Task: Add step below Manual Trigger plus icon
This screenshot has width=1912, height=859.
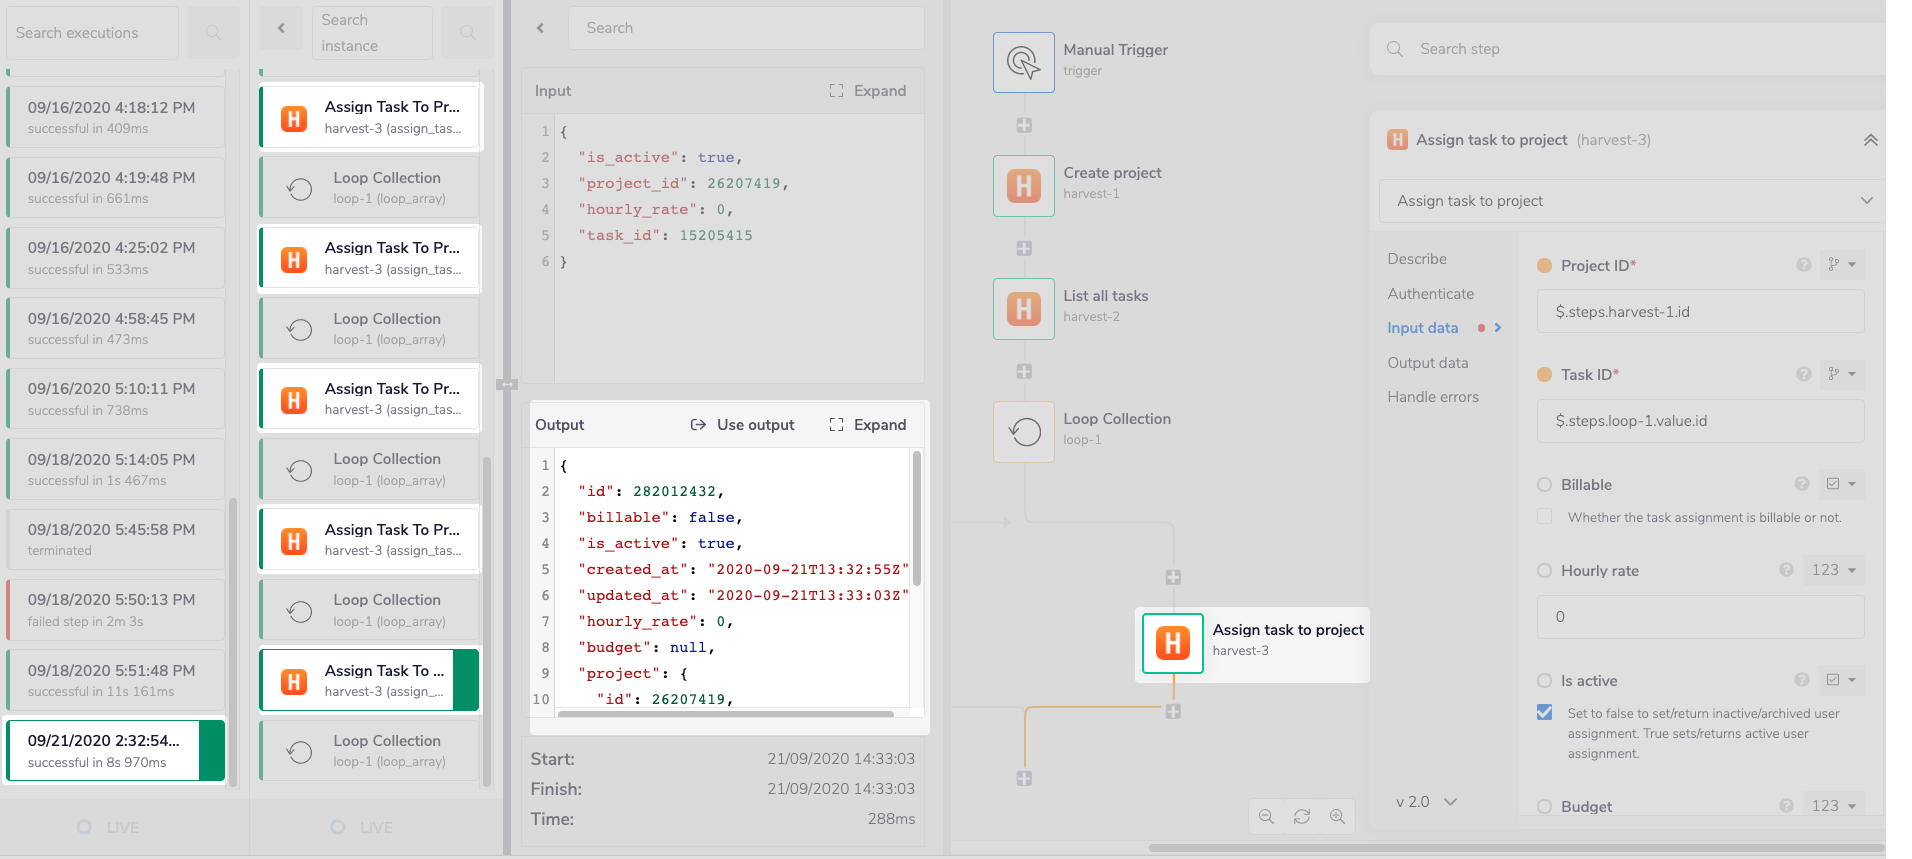Action: (1024, 125)
